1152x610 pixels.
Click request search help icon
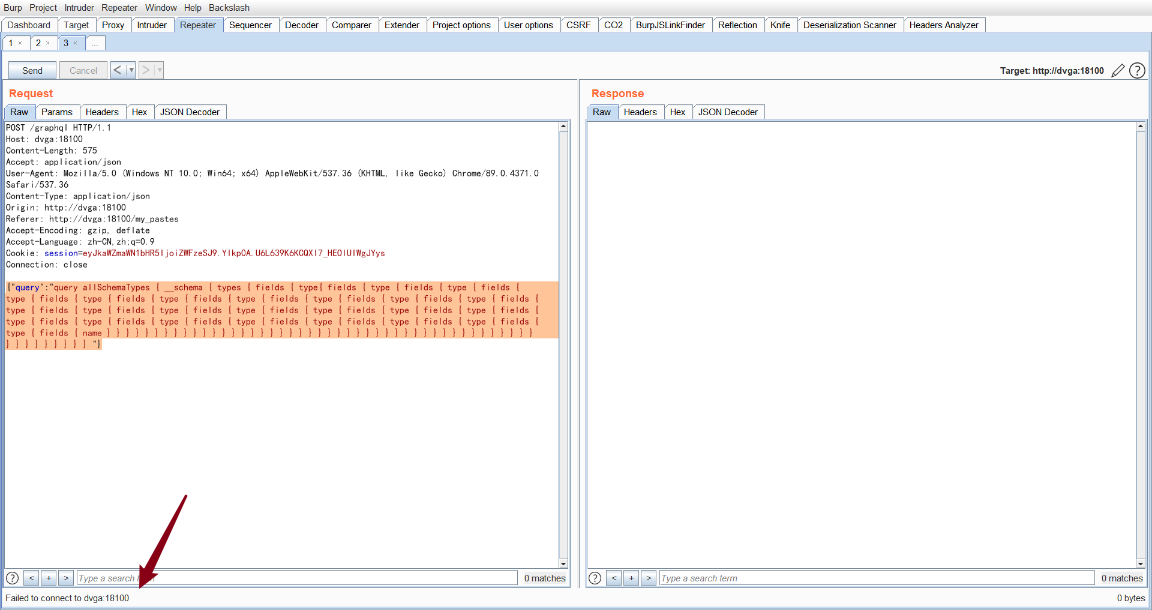point(12,578)
